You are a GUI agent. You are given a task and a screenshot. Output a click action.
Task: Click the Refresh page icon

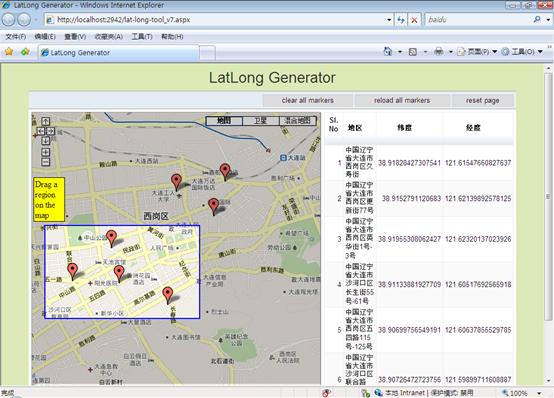[401, 20]
